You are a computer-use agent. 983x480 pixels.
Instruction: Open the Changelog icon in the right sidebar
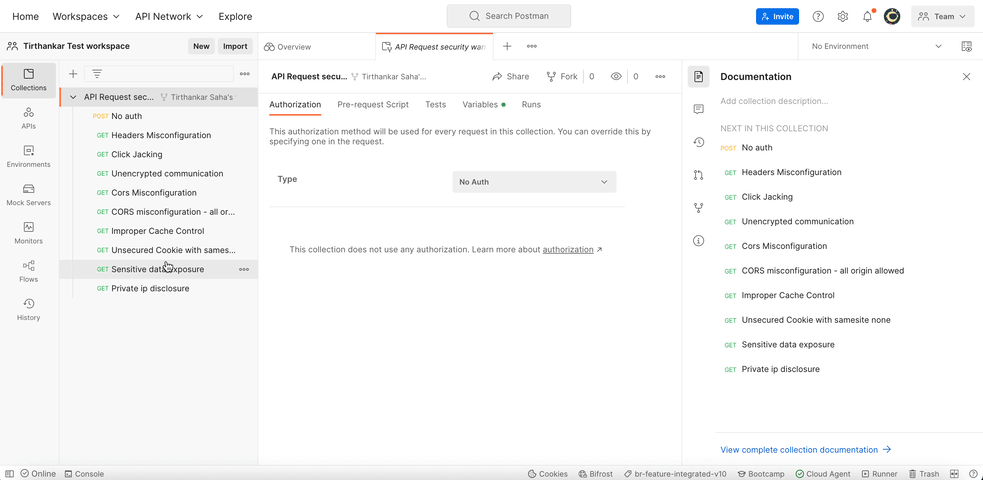click(699, 142)
